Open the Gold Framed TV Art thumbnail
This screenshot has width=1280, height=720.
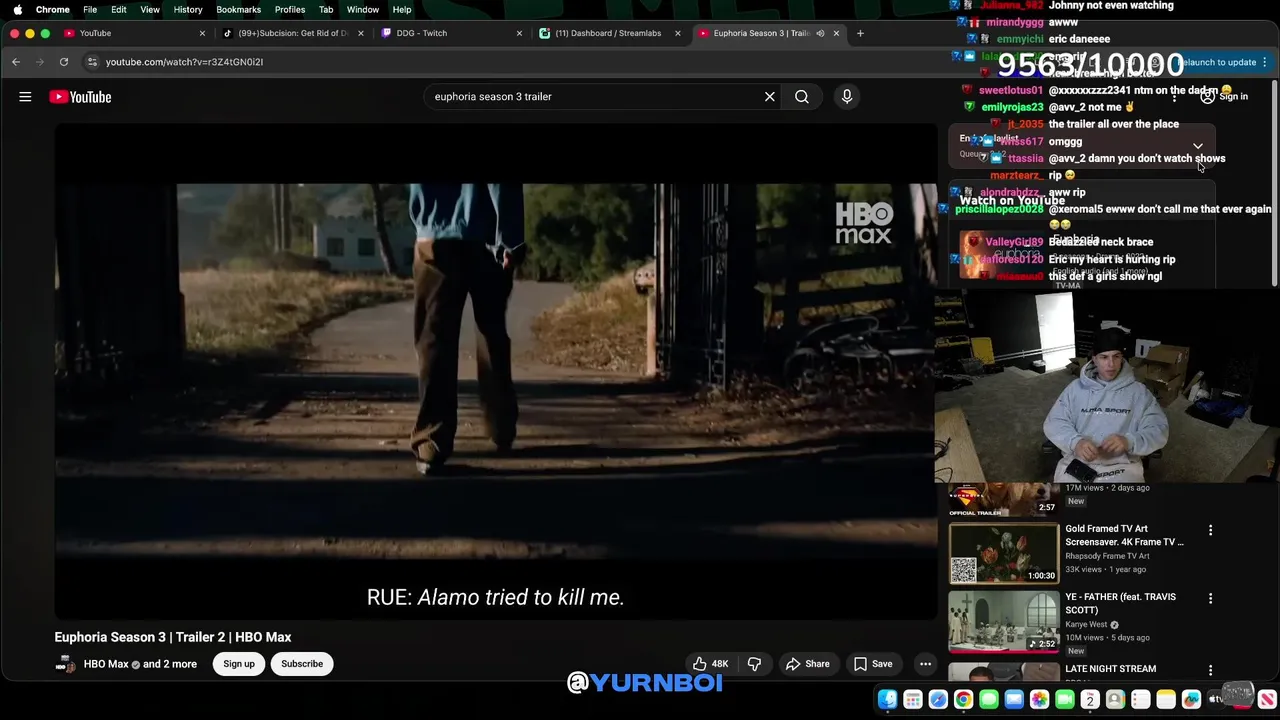[1004, 553]
